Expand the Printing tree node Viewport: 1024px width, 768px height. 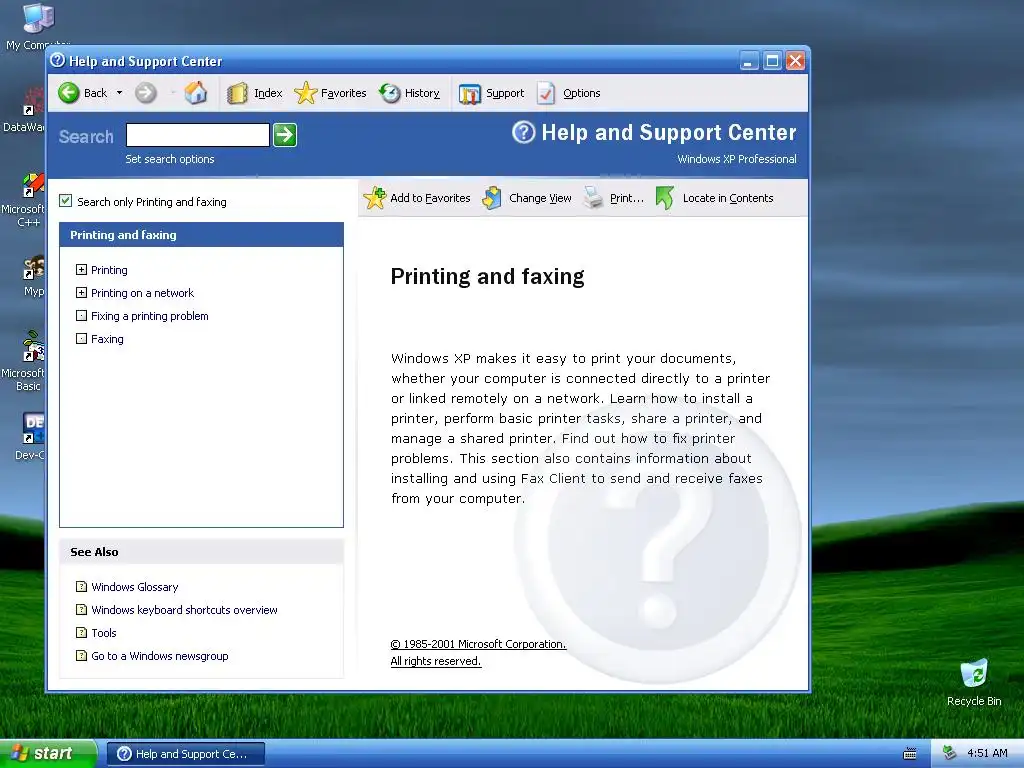tap(81, 270)
